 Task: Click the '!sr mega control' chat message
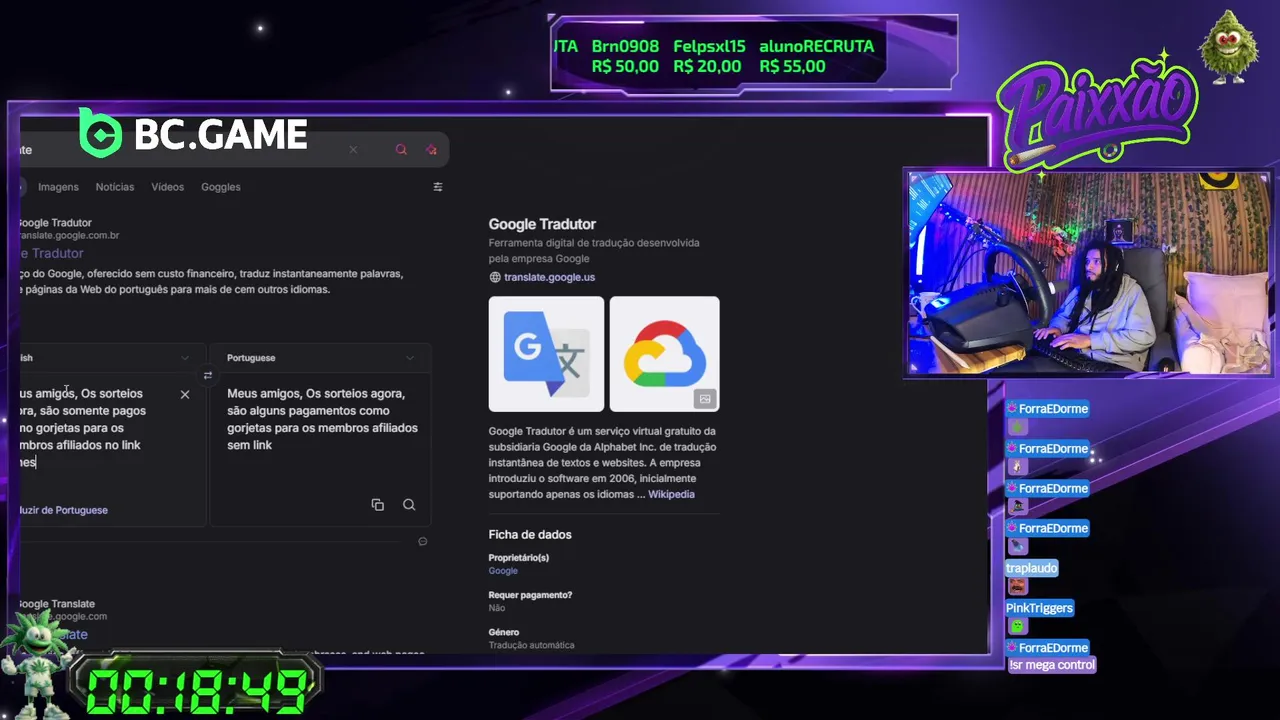(x=1052, y=665)
